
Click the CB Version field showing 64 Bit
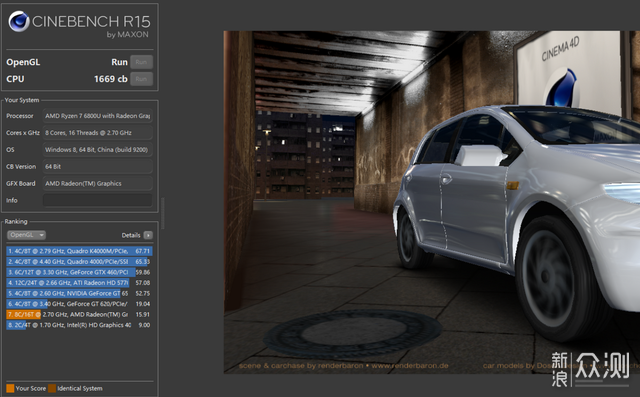coord(98,166)
